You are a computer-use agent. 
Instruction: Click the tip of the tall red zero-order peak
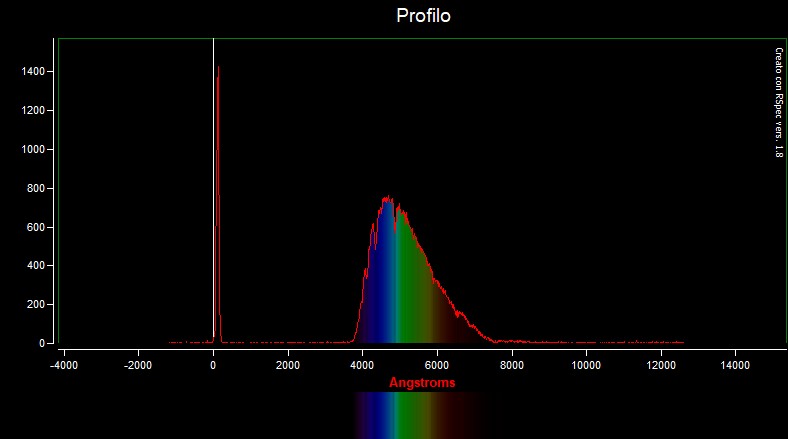tap(218, 68)
